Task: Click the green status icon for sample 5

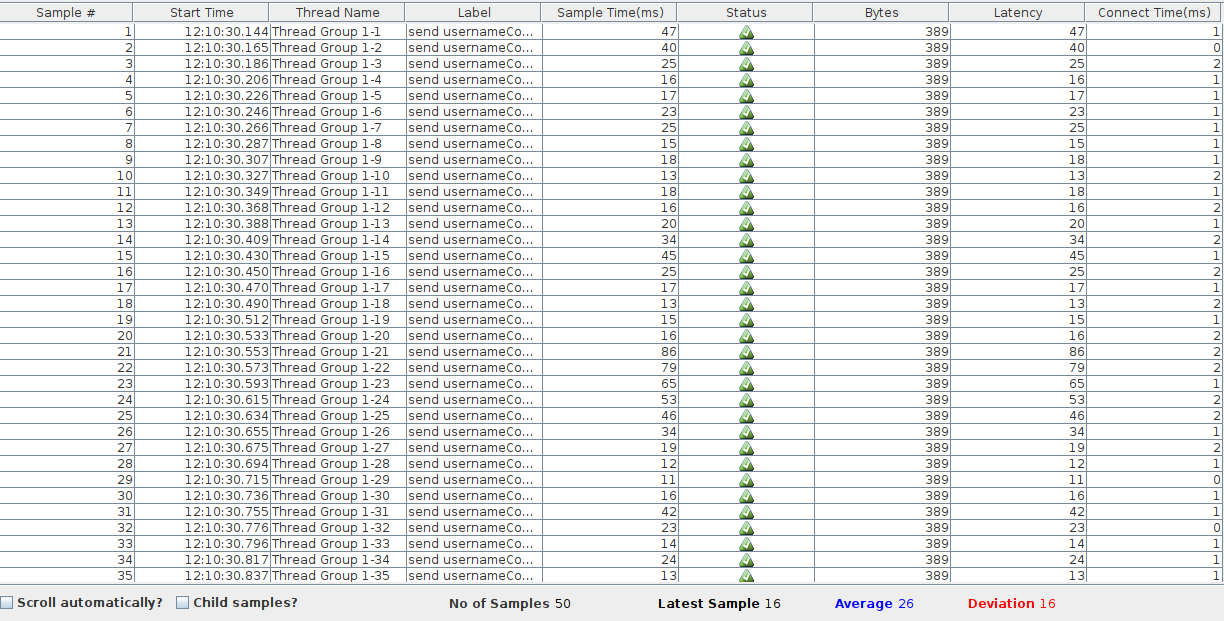Action: 746,96
